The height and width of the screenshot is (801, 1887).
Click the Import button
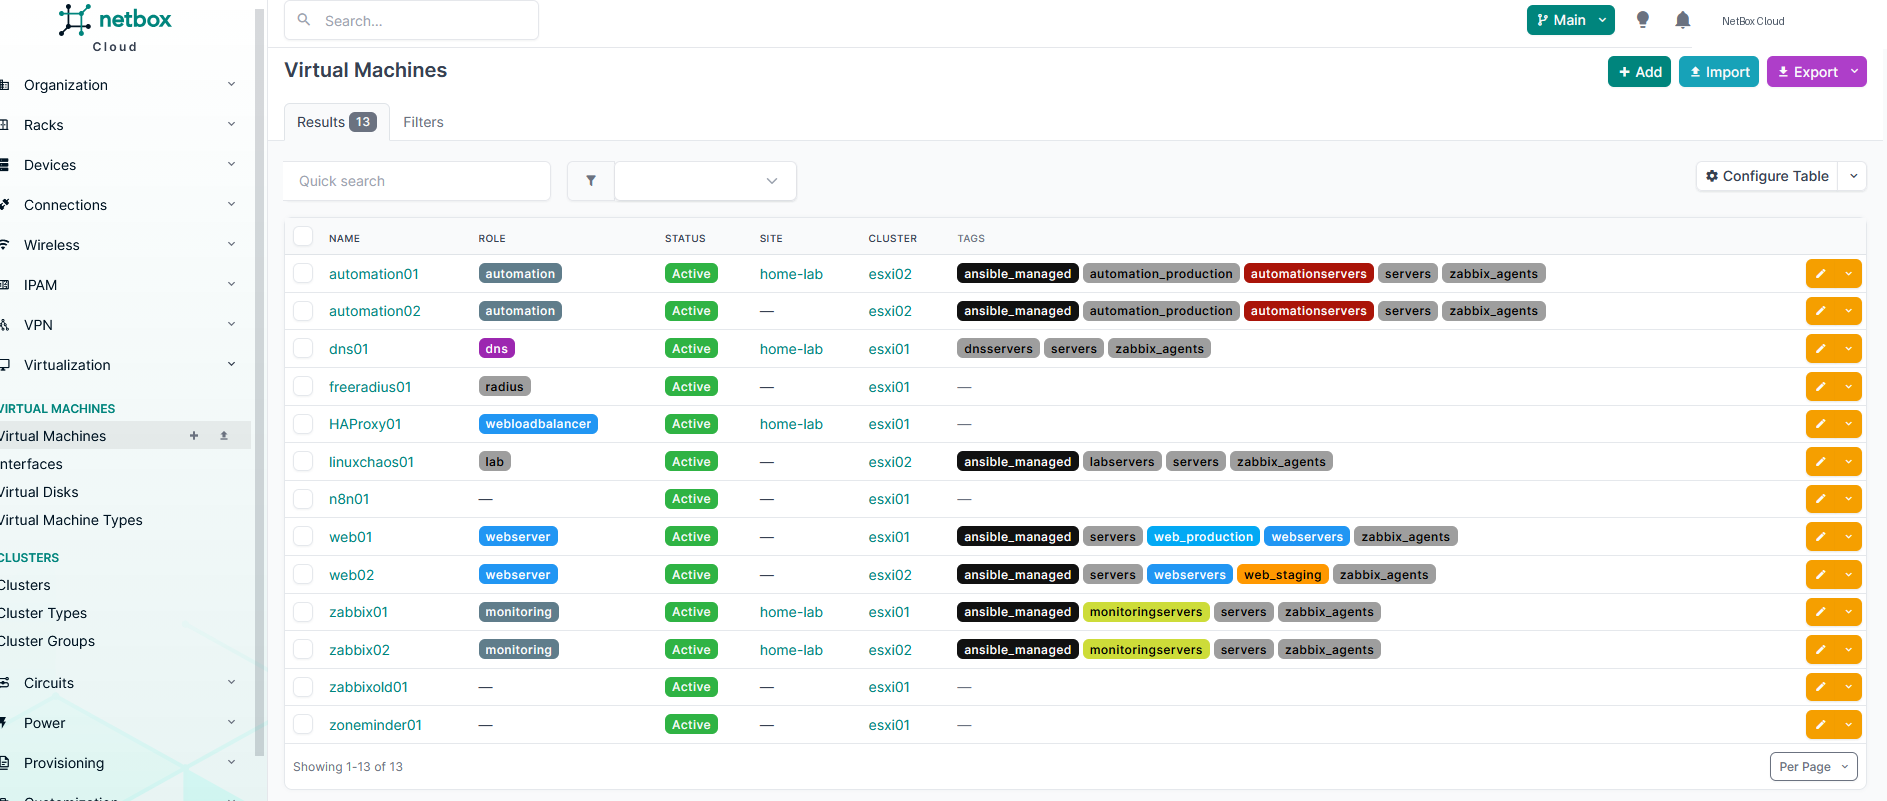1718,72
